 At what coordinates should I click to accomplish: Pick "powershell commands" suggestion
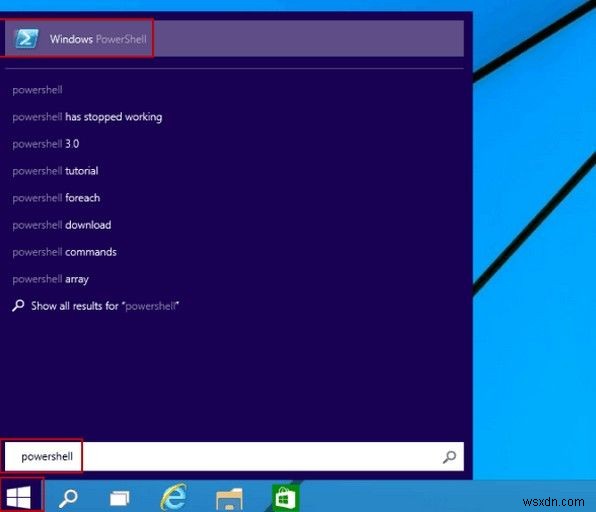64,252
